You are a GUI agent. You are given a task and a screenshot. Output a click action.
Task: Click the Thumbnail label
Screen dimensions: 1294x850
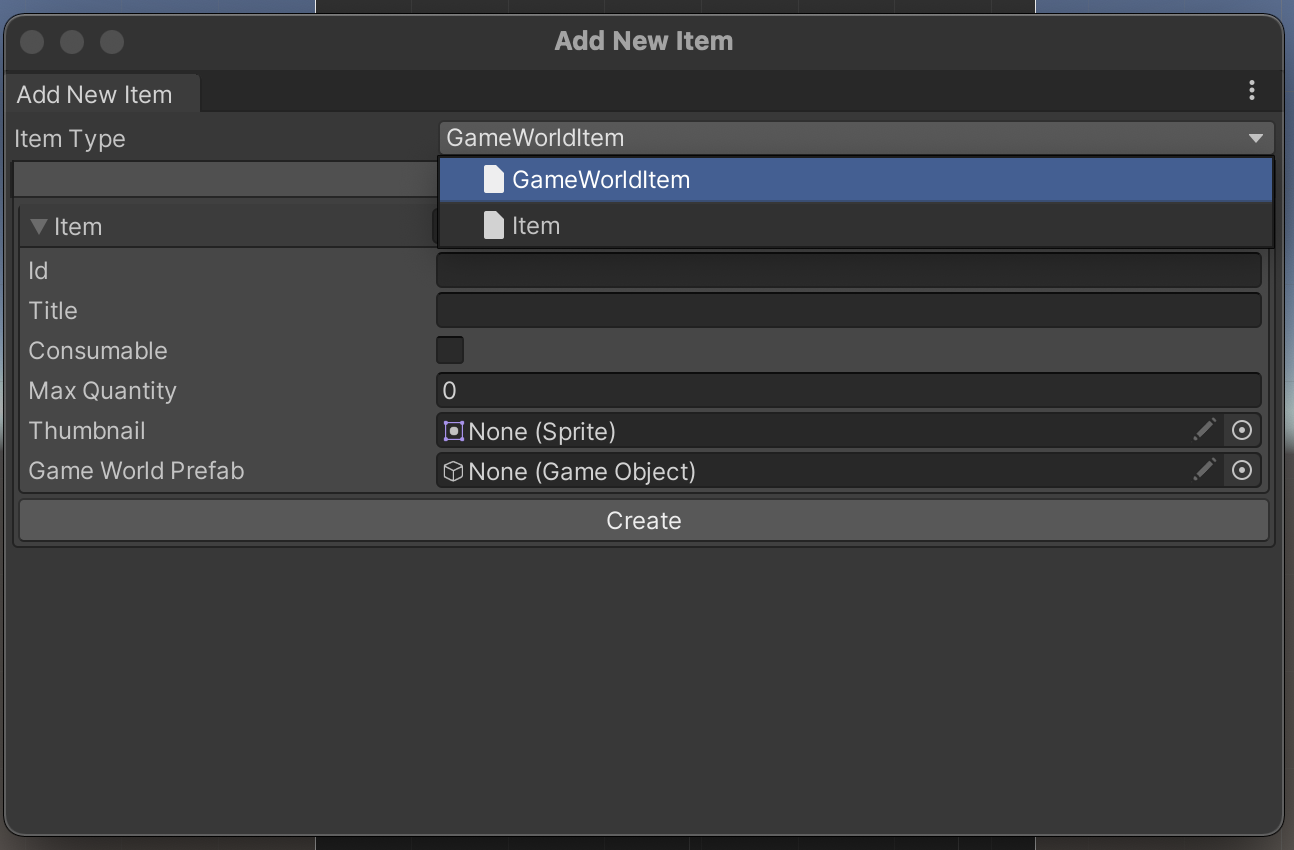87,430
